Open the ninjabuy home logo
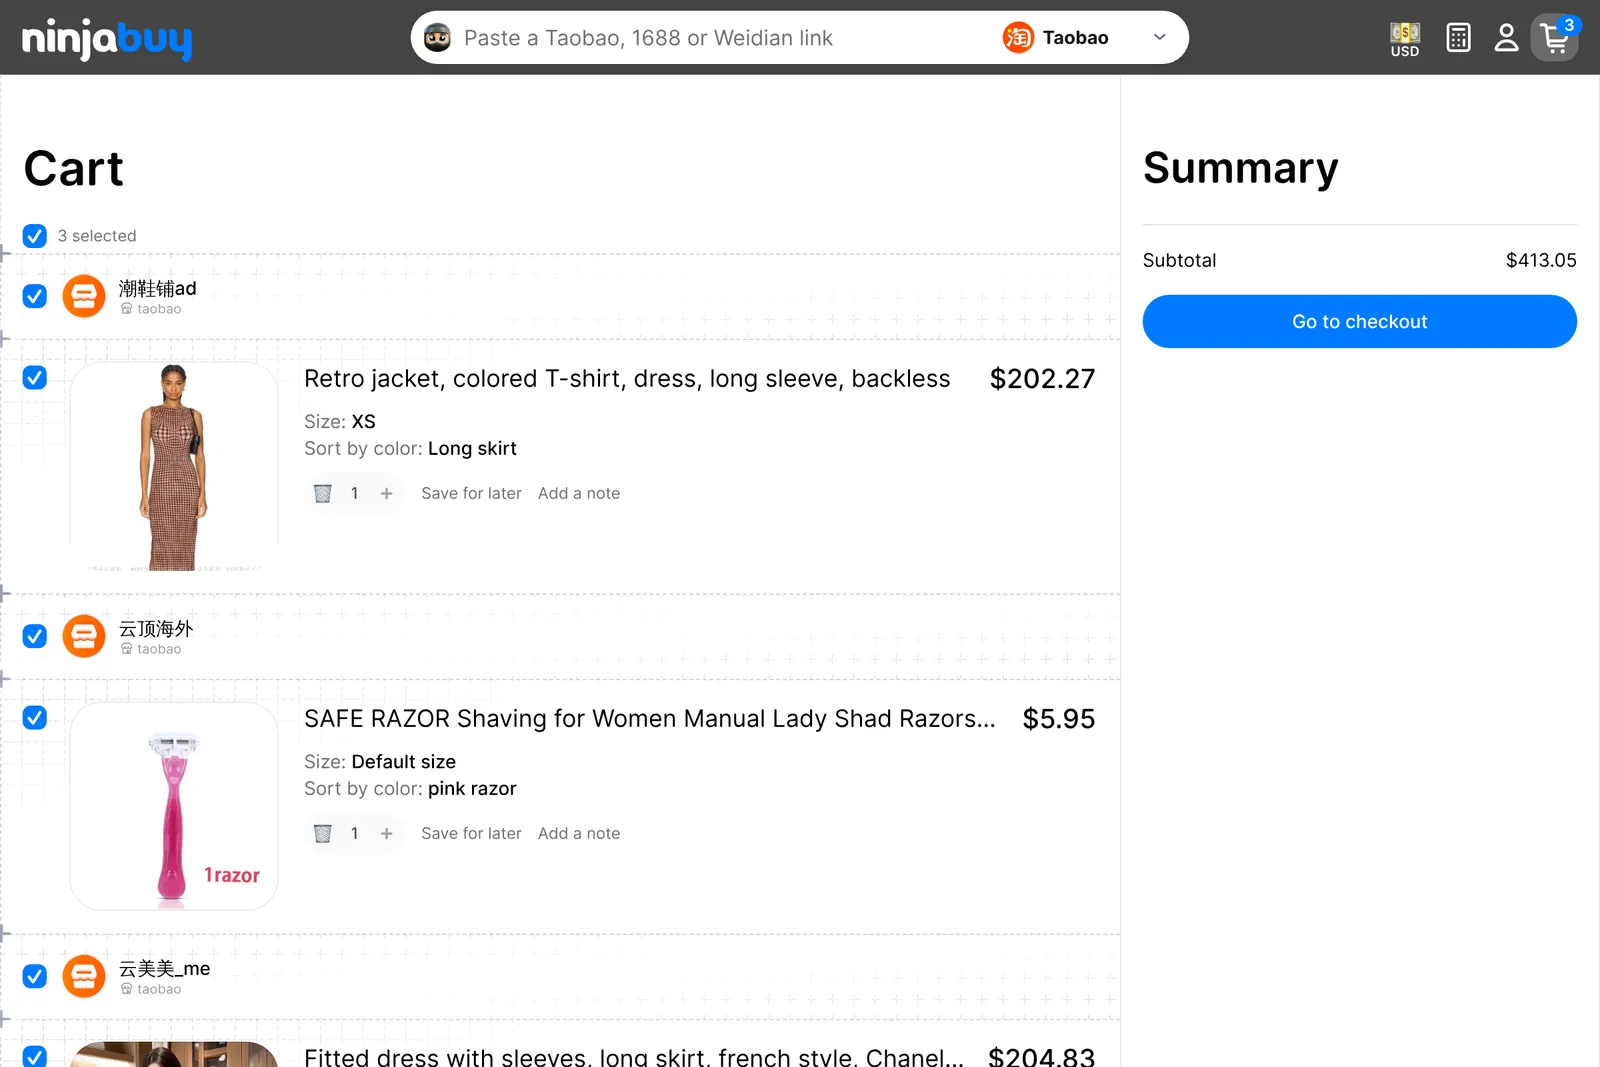 click(107, 38)
